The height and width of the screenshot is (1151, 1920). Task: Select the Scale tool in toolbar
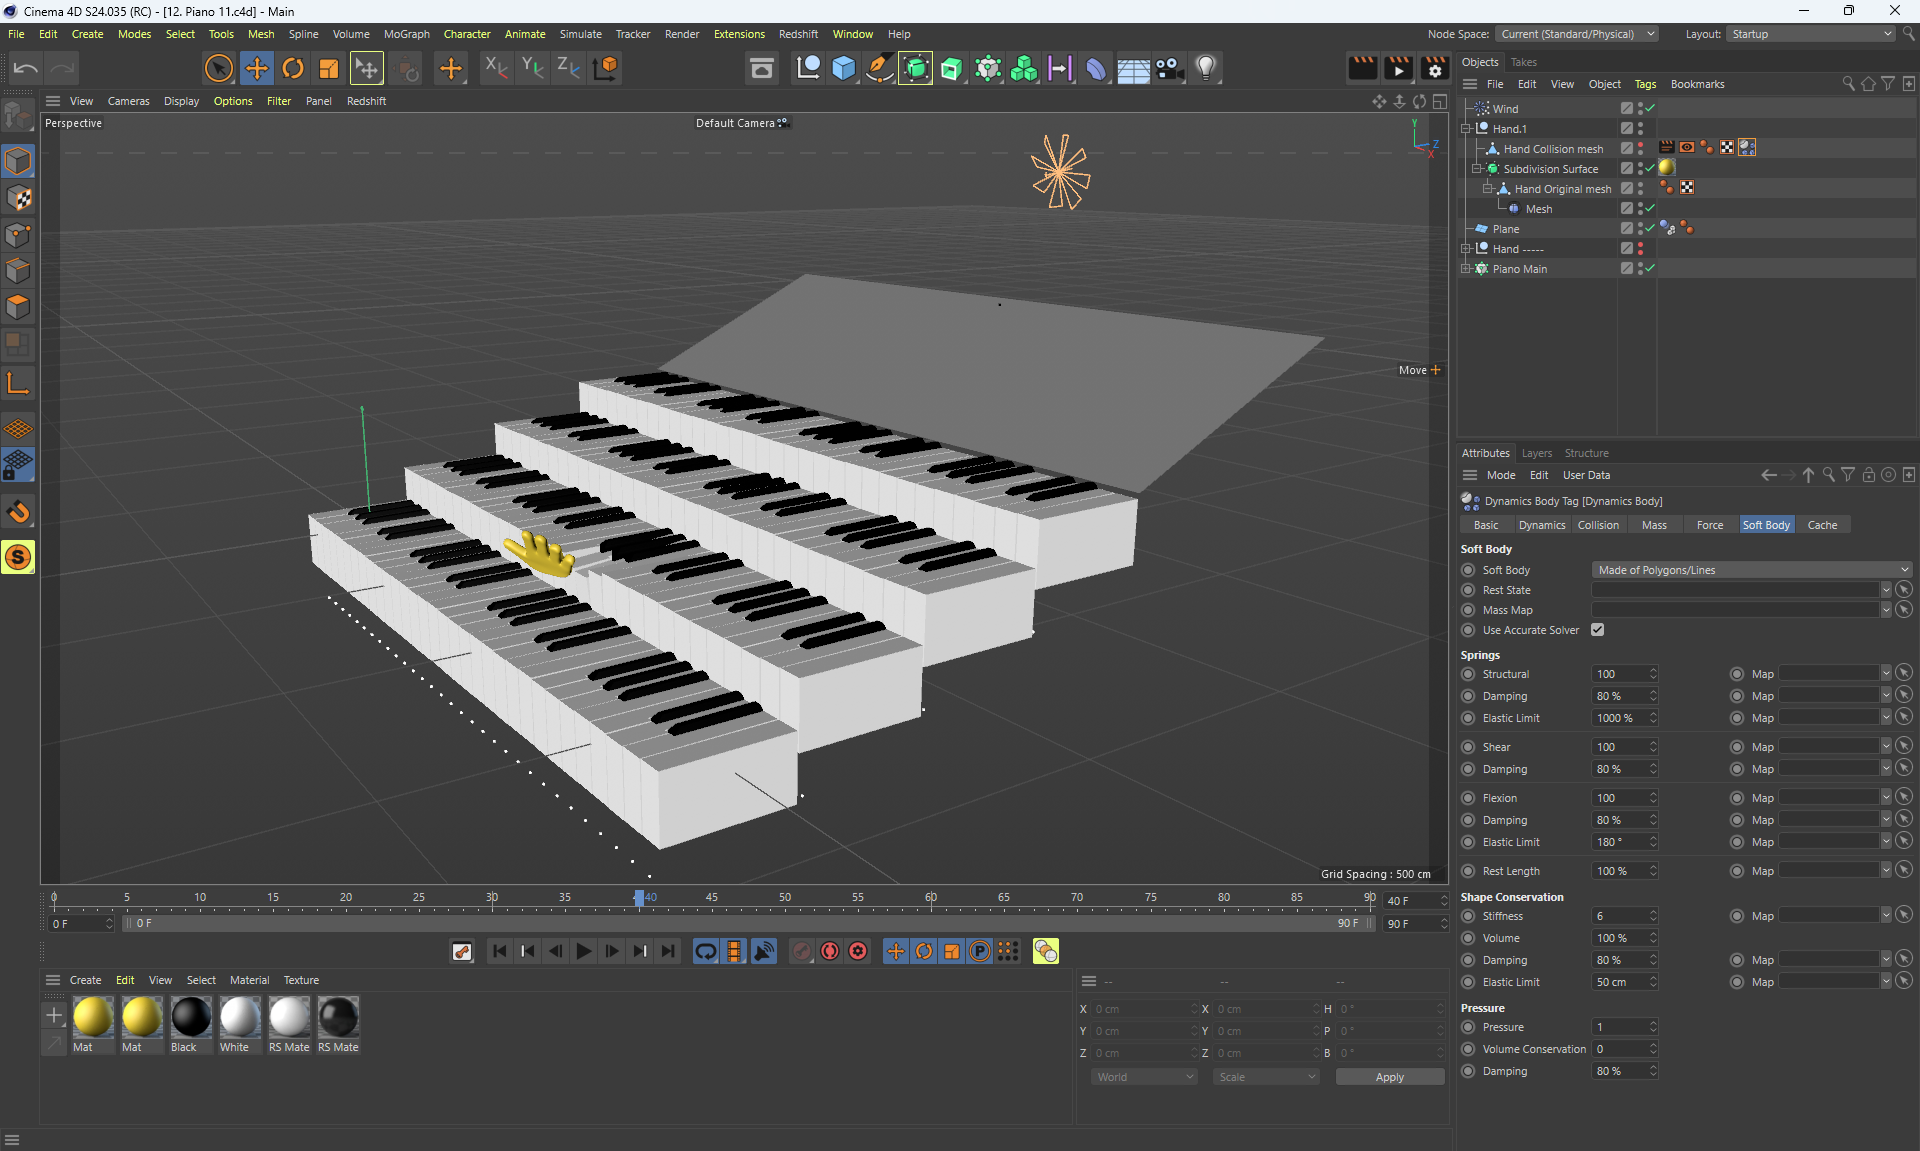tap(329, 68)
